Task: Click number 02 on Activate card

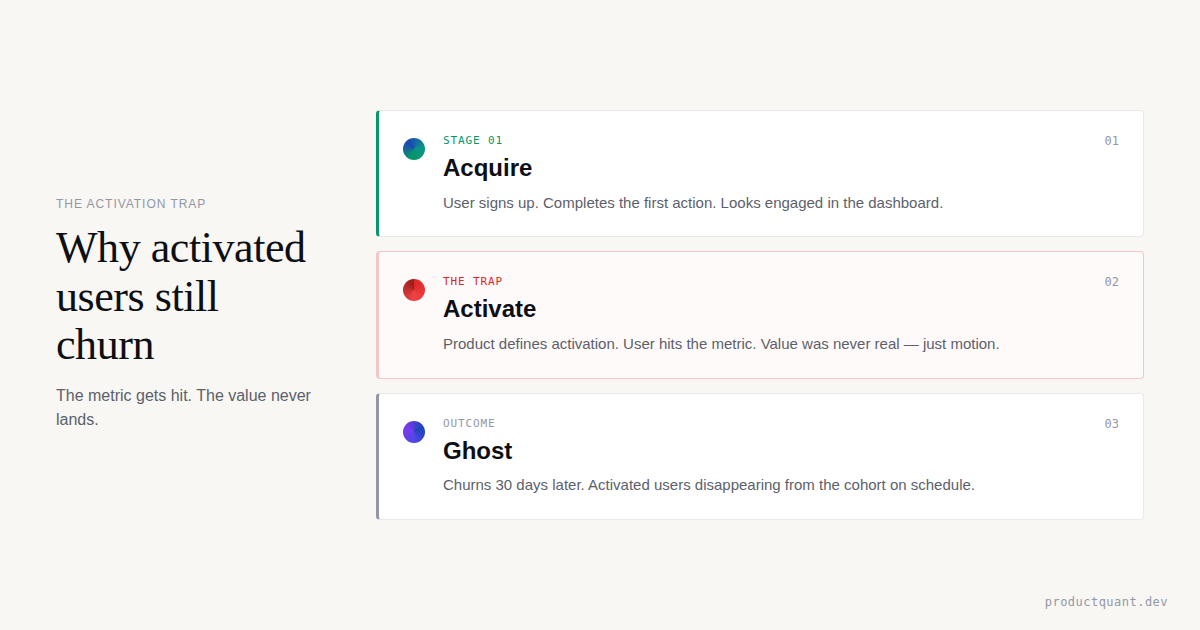Action: 1111,282
